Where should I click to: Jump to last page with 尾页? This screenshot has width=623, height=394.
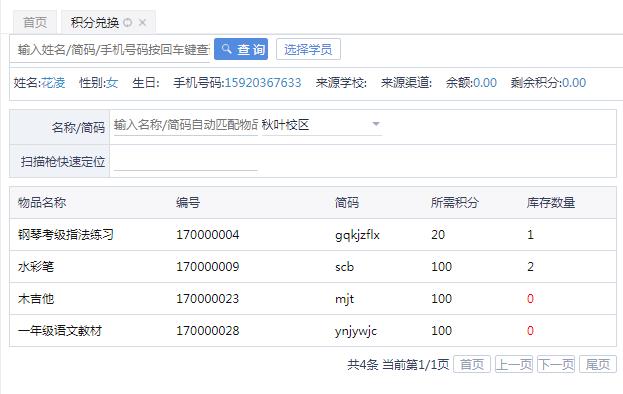pos(598,364)
